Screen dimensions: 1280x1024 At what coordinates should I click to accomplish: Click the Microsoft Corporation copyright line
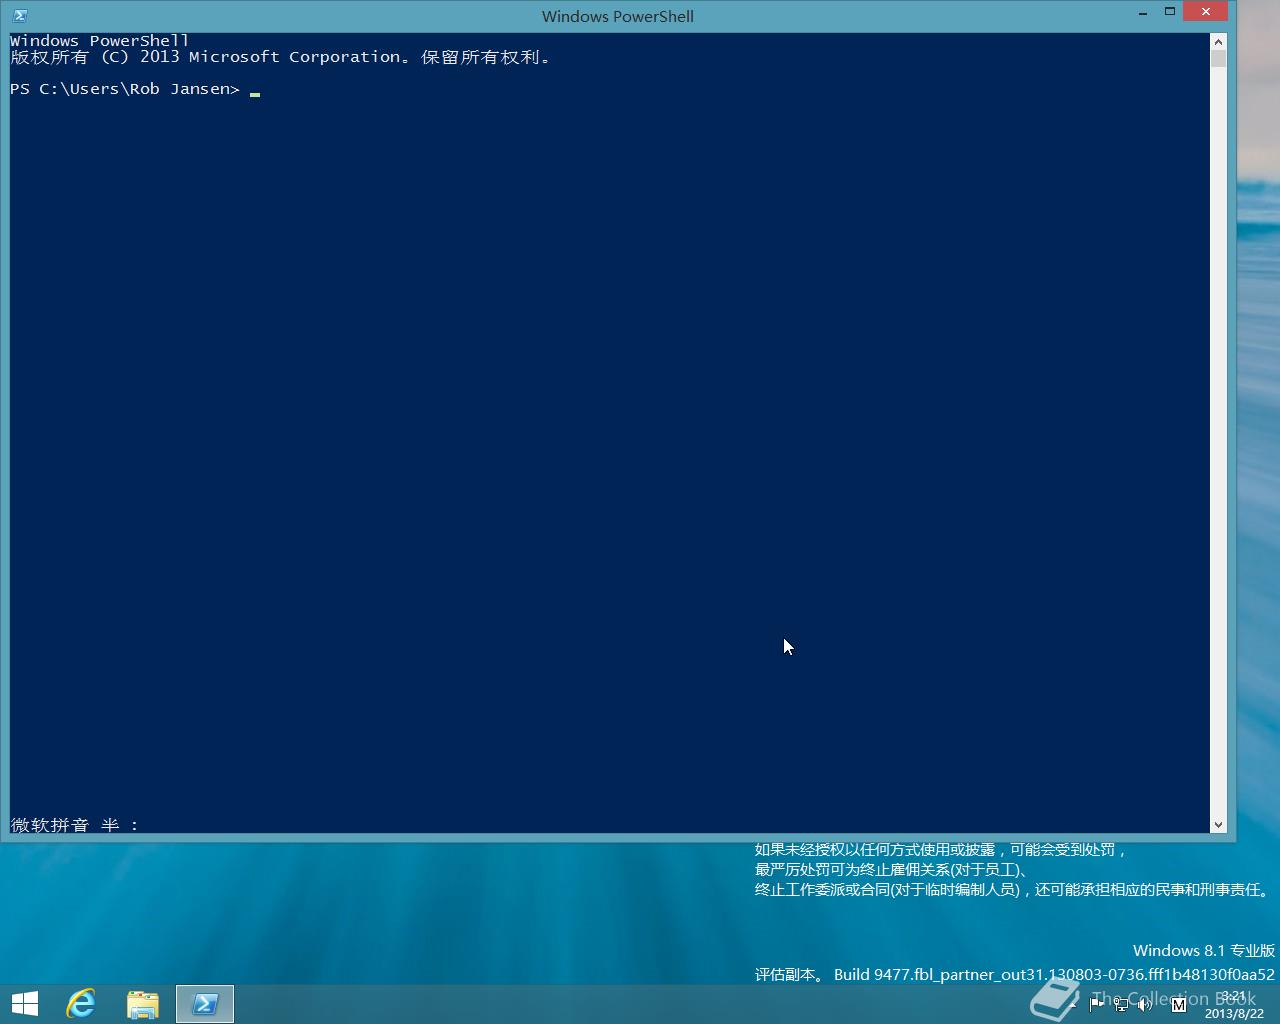tap(280, 57)
